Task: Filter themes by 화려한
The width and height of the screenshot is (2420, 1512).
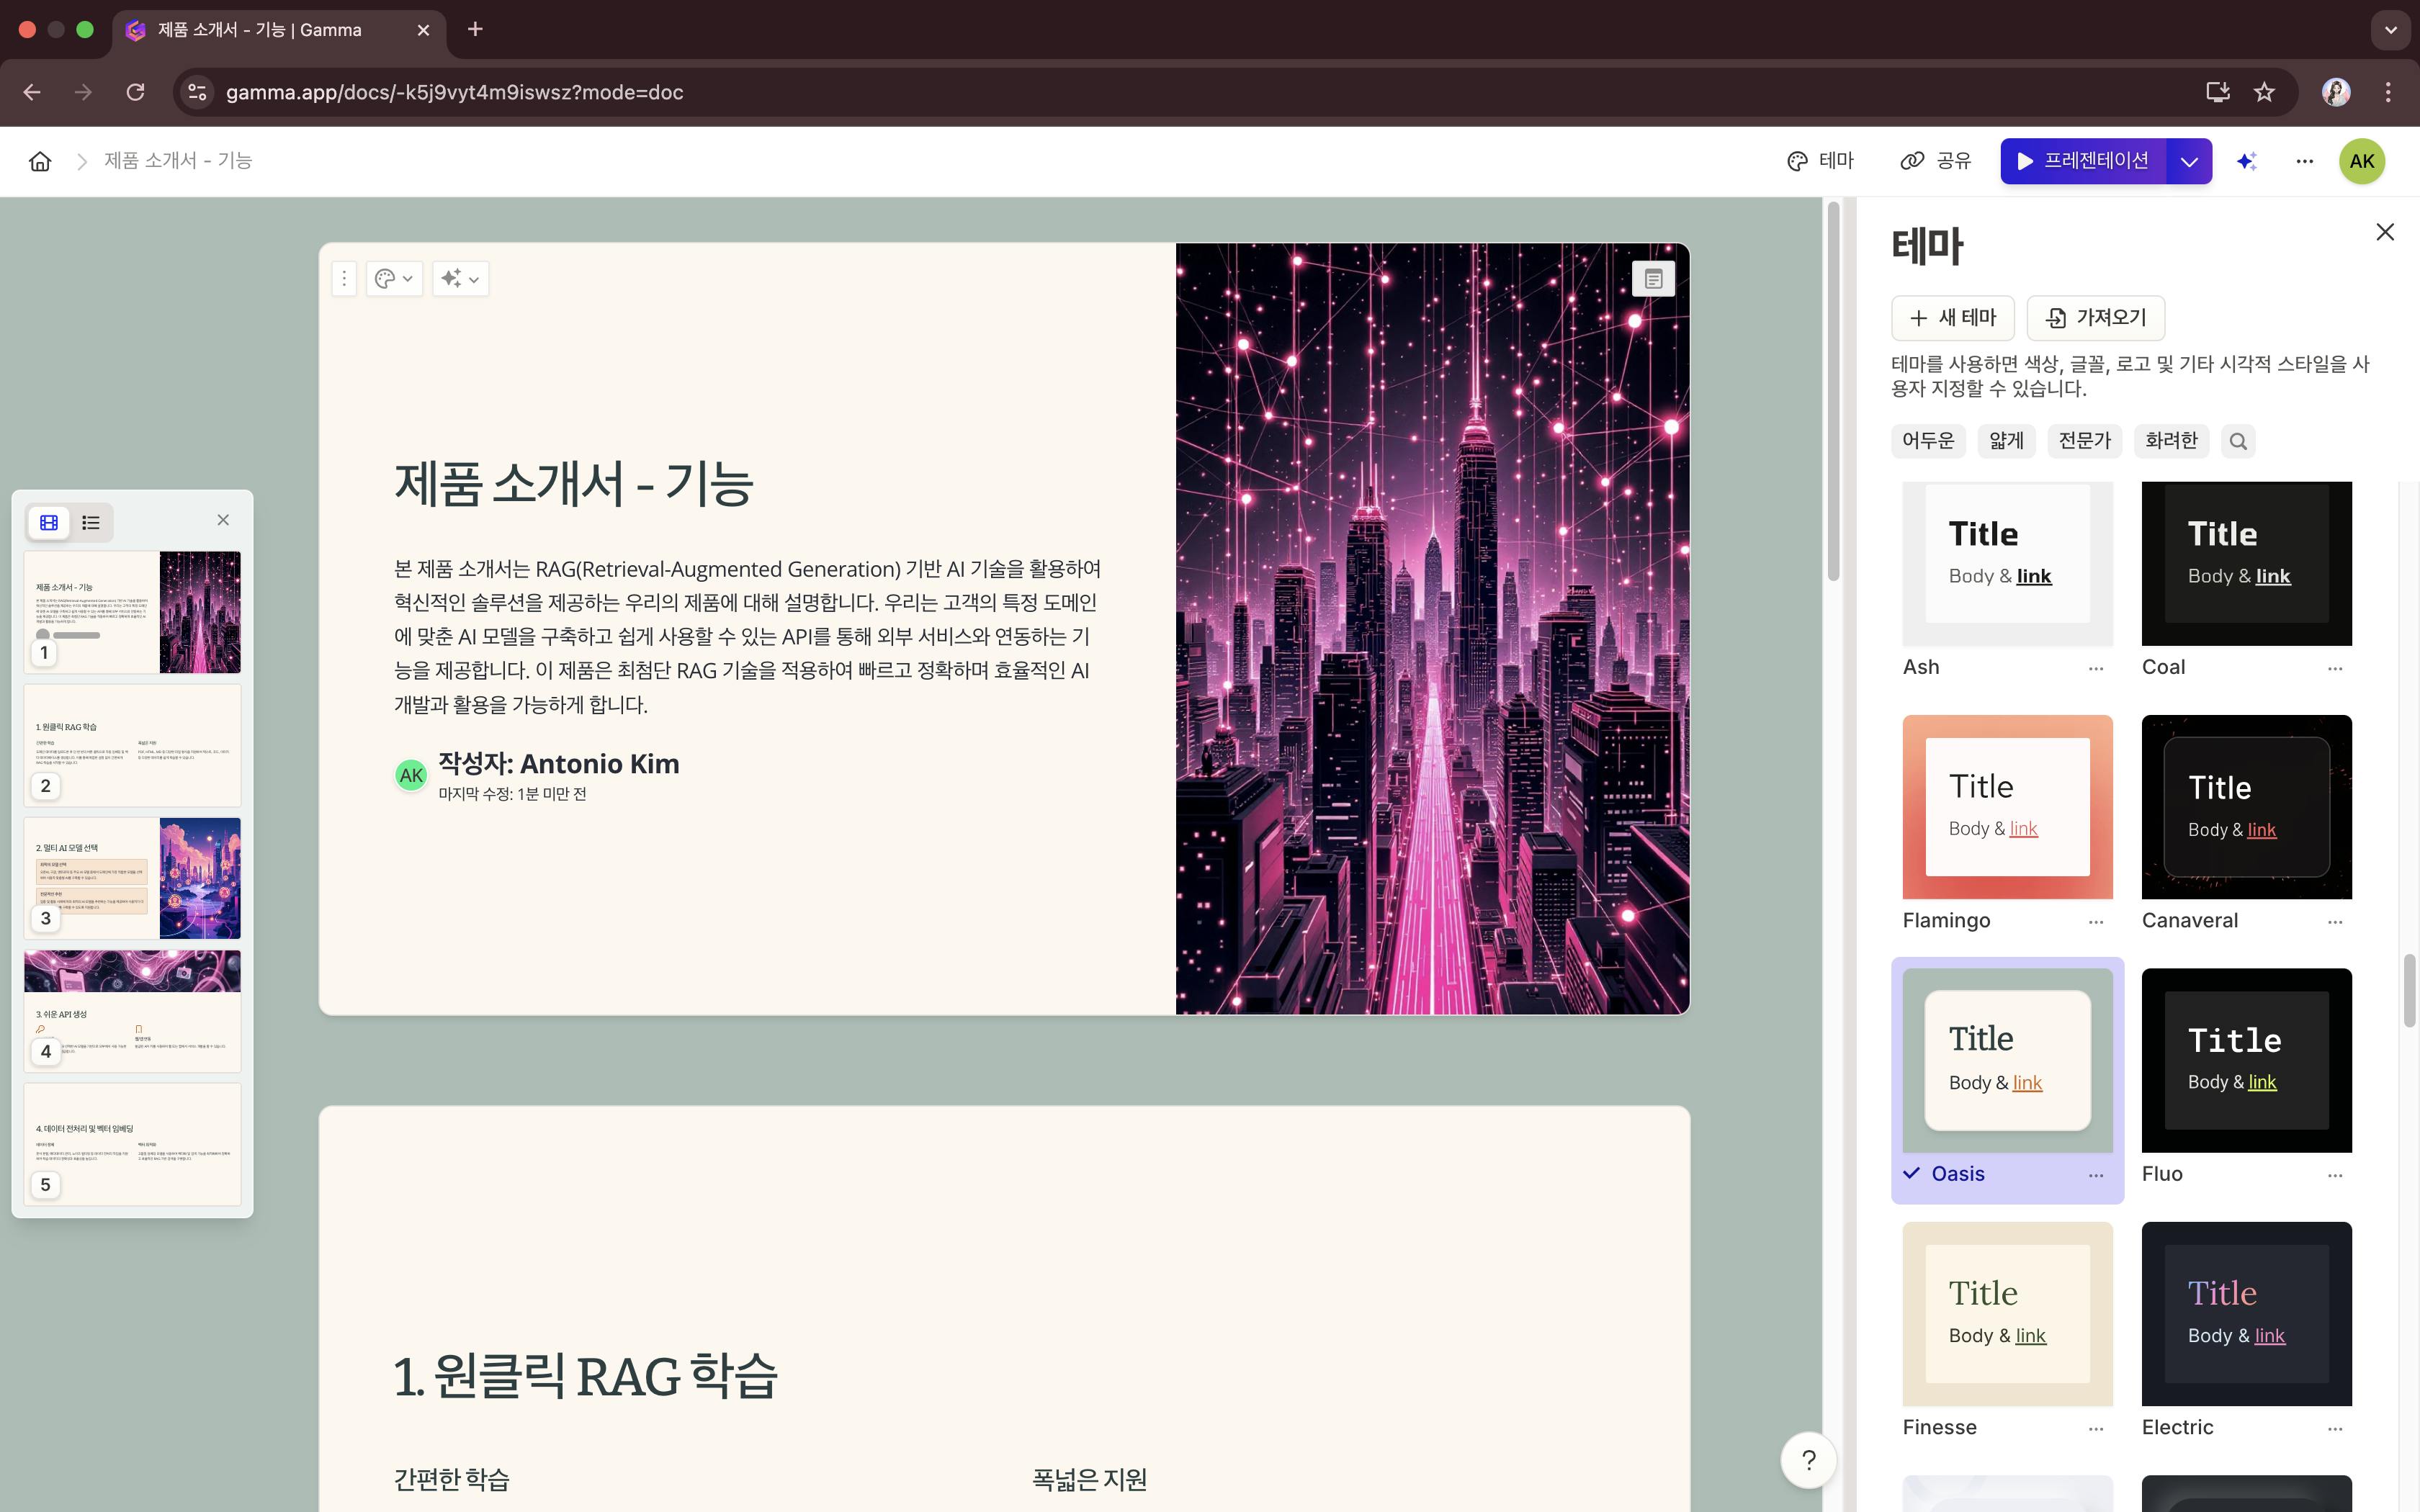Action: [2171, 441]
